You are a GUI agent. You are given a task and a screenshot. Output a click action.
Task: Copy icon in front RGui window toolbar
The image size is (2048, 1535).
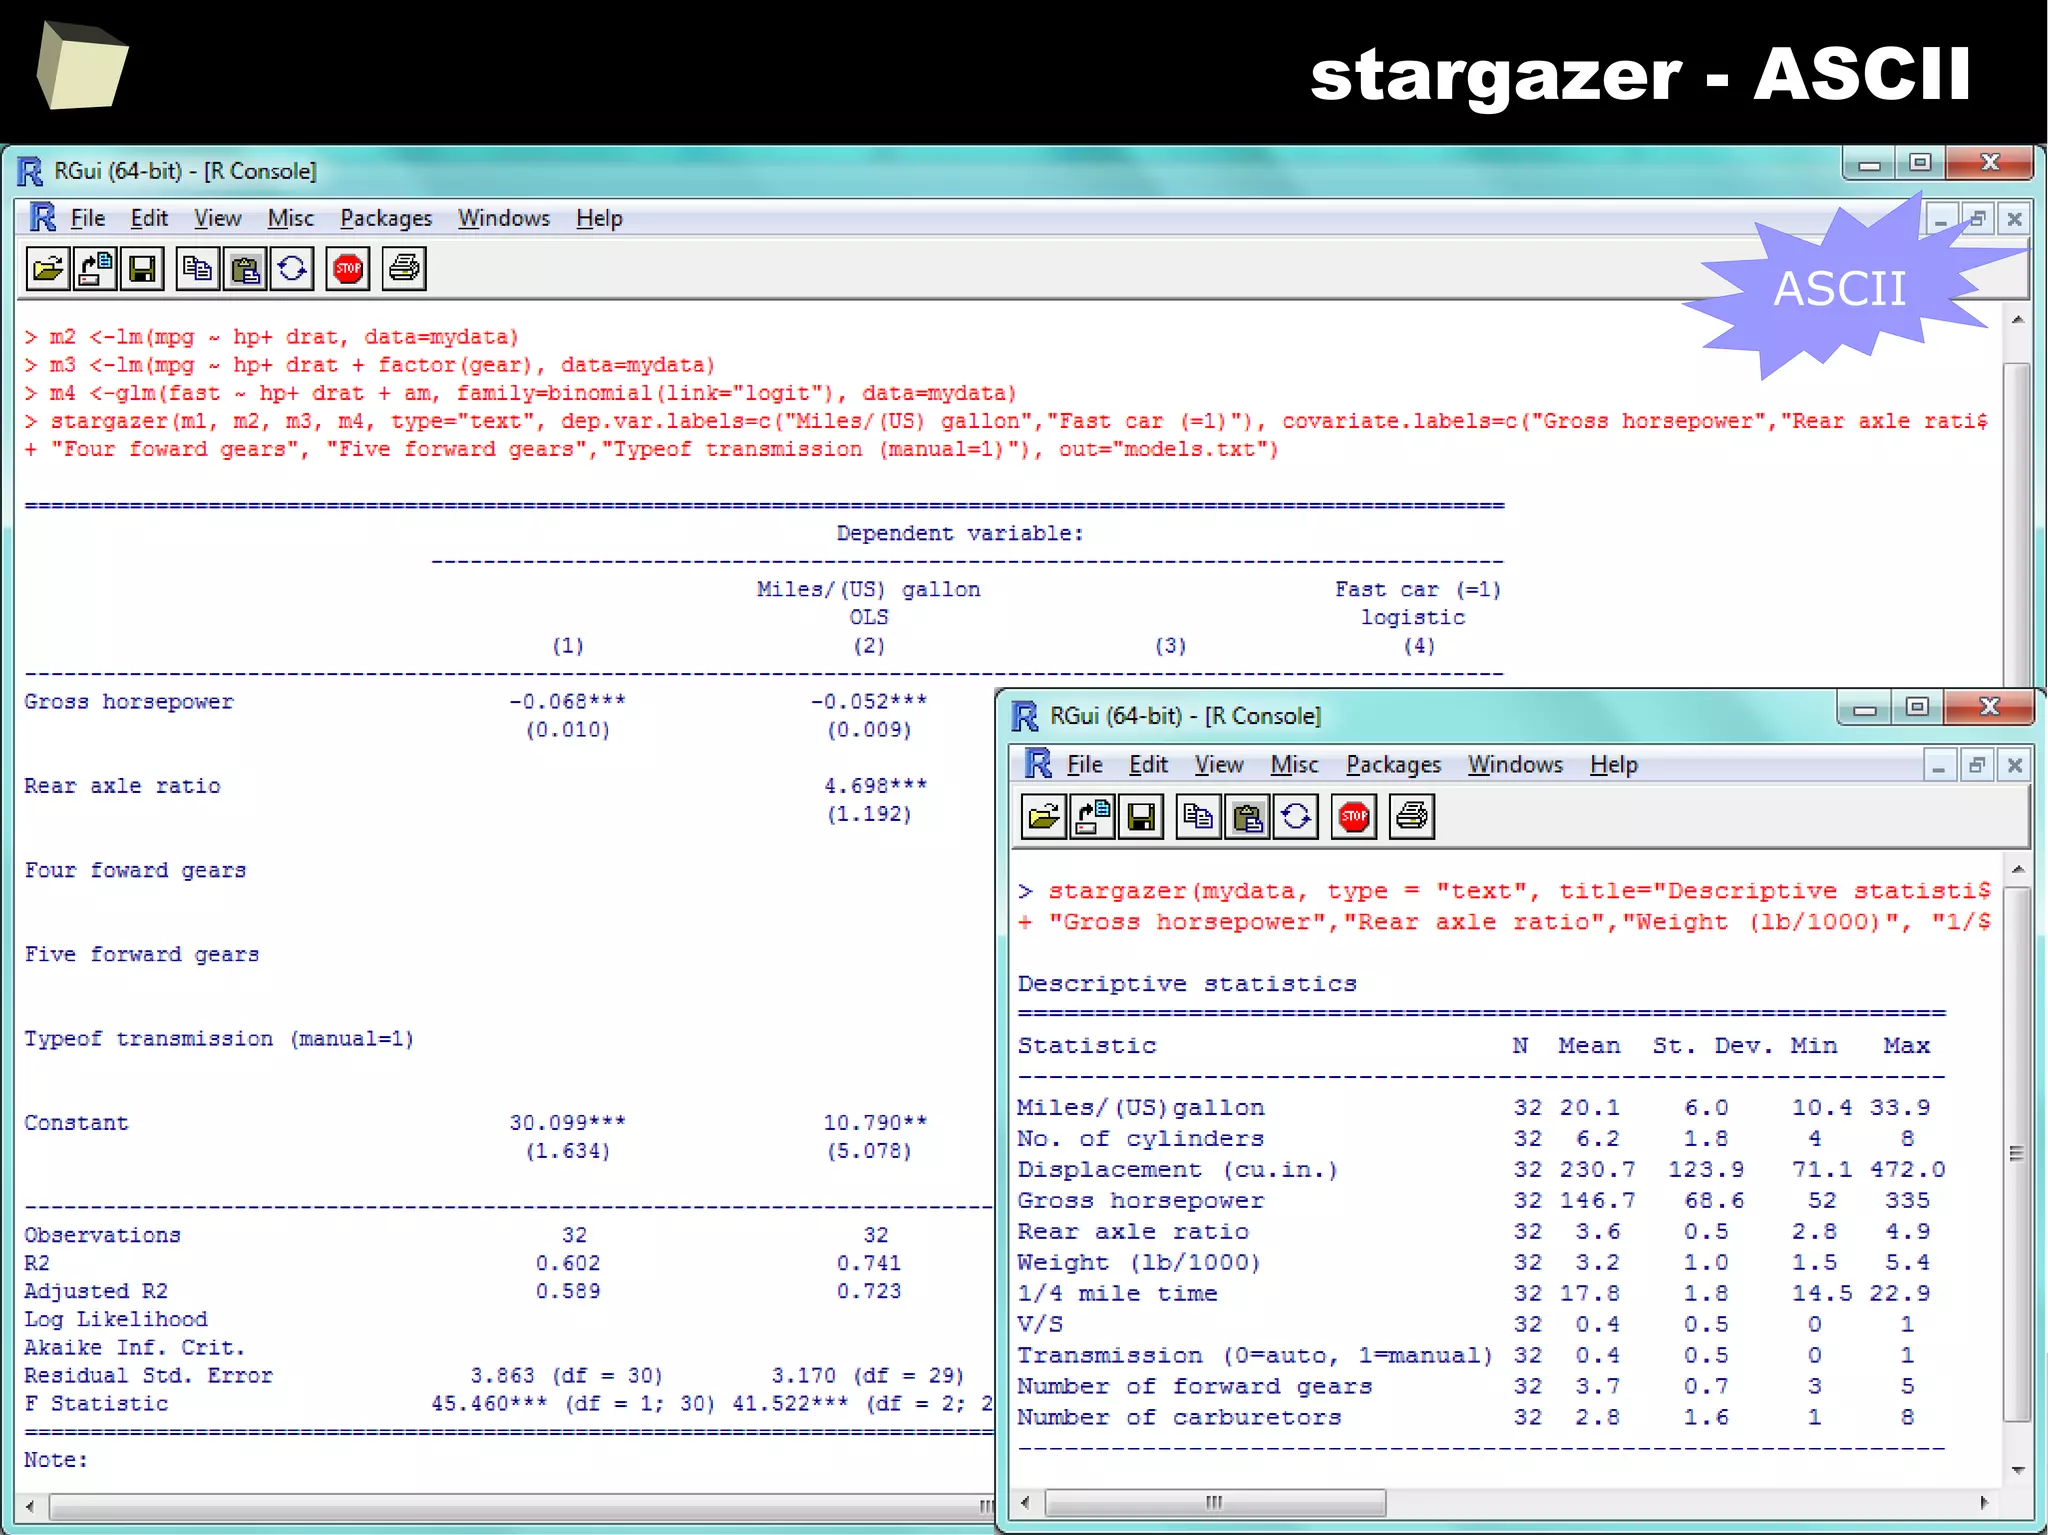[x=1198, y=817]
